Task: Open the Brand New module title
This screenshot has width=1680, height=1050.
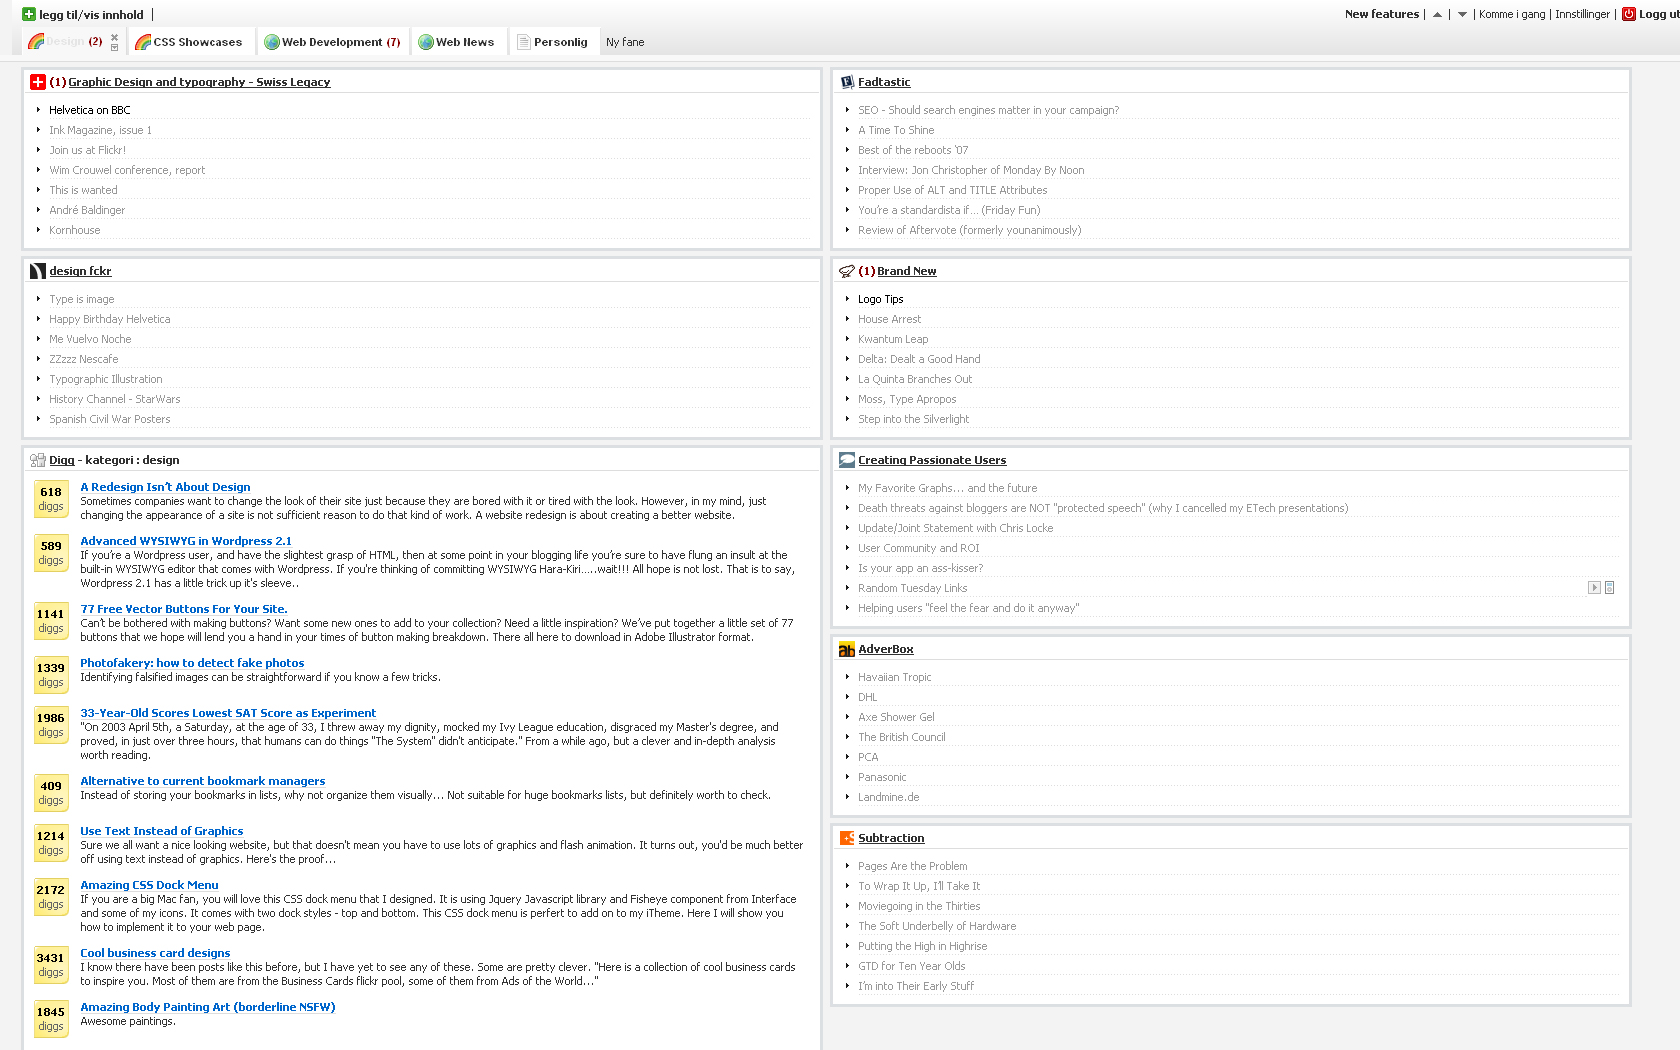Action: click(x=907, y=271)
